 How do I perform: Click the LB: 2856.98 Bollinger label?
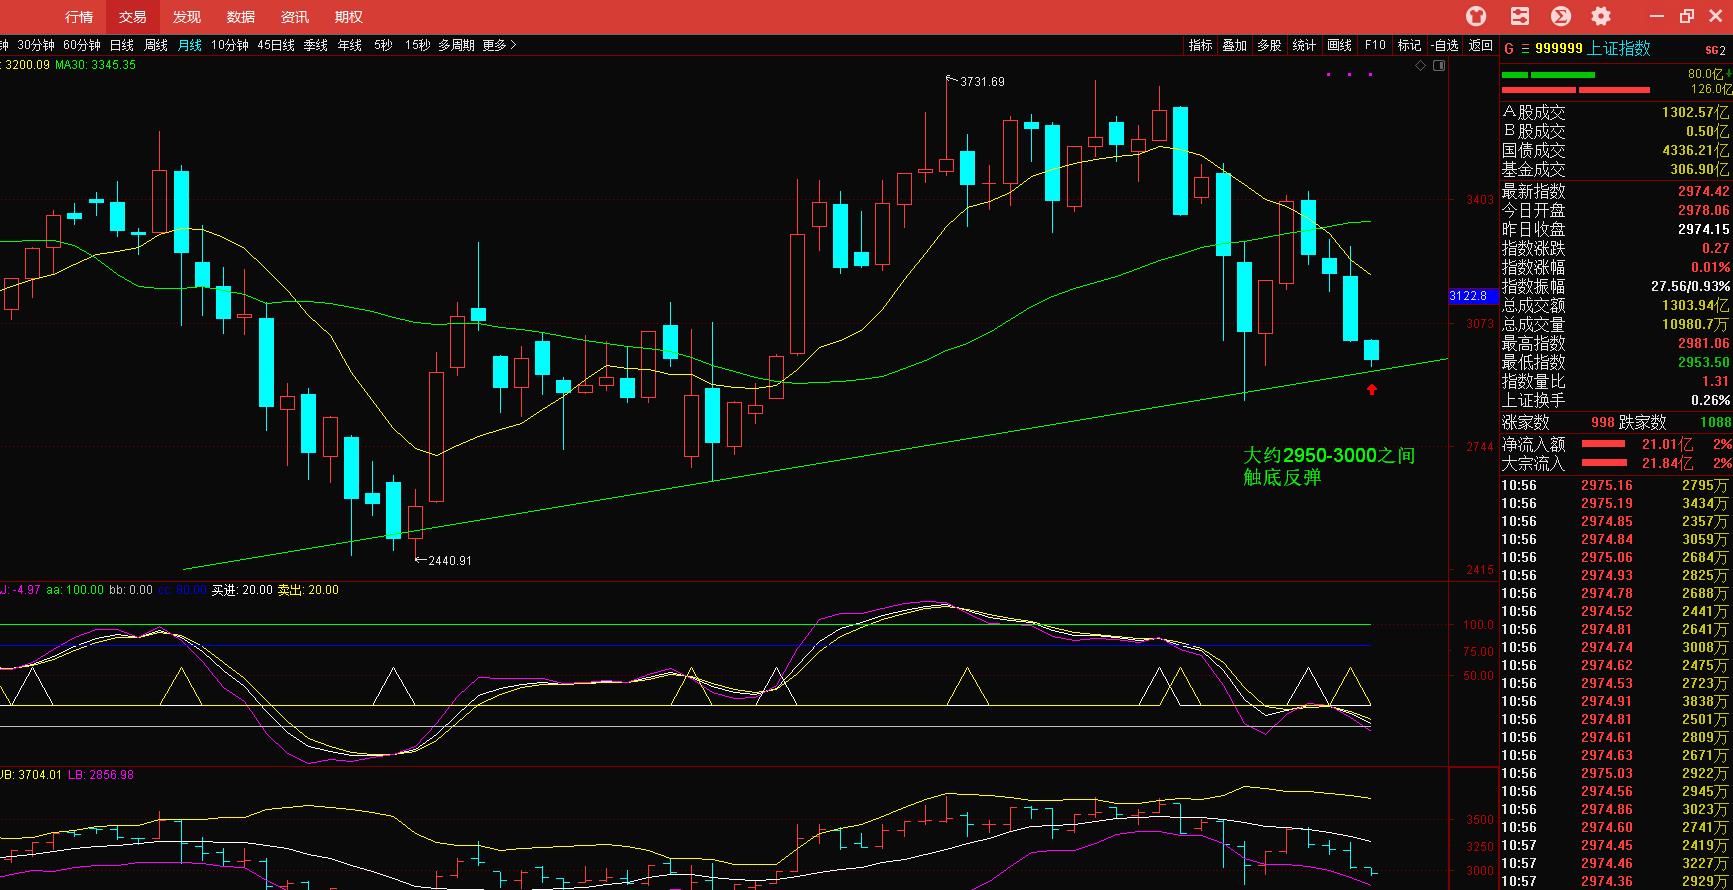[x=101, y=775]
